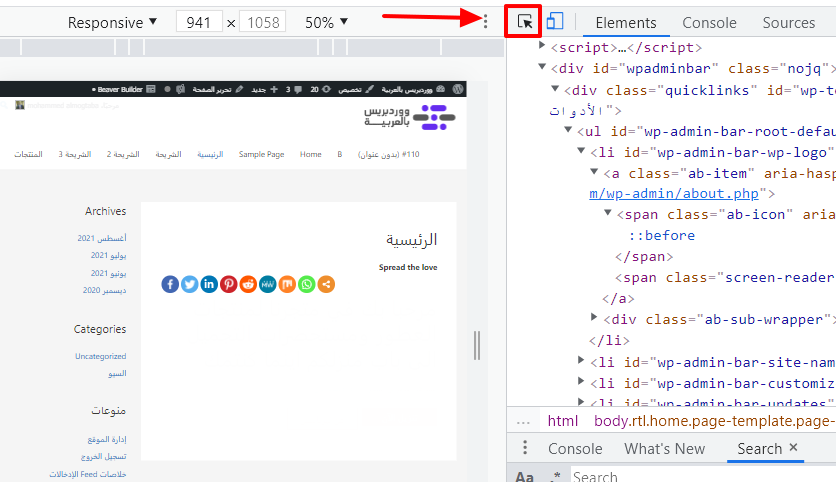Open the comments bubble showing 3
The image size is (836, 482).
click(x=294, y=89)
